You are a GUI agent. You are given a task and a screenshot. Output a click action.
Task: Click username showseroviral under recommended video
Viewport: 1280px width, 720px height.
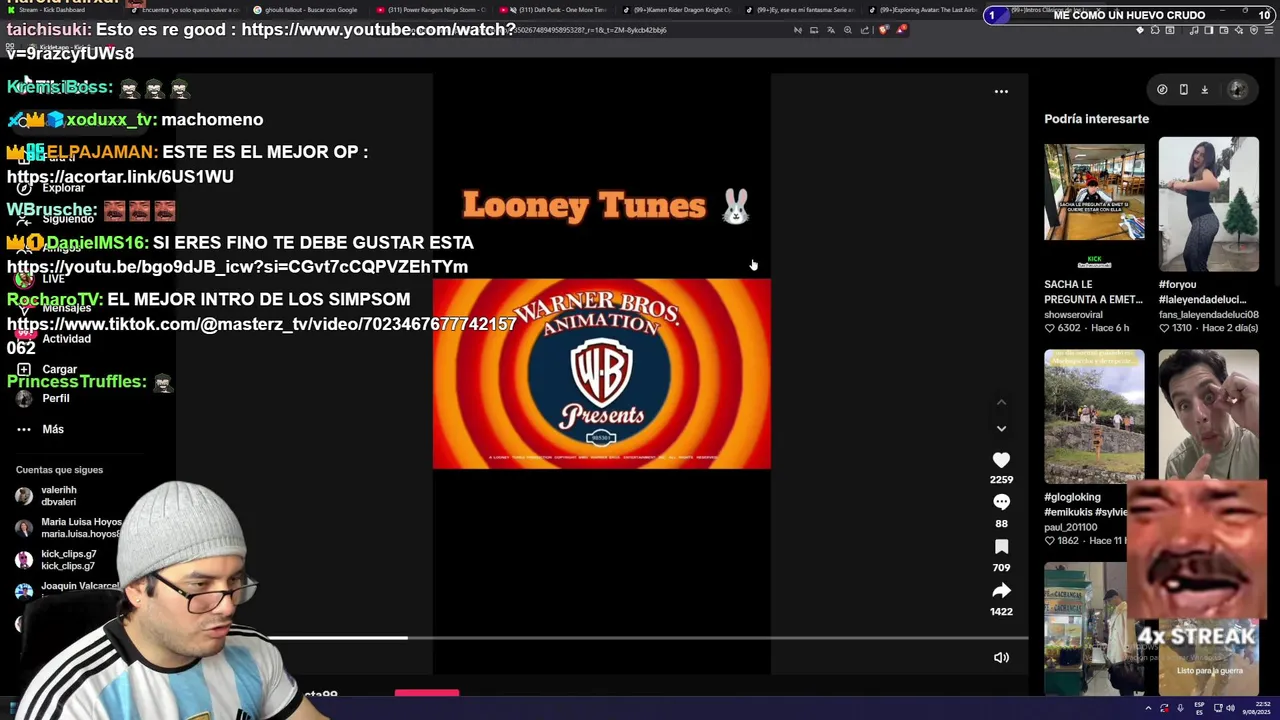point(1073,315)
